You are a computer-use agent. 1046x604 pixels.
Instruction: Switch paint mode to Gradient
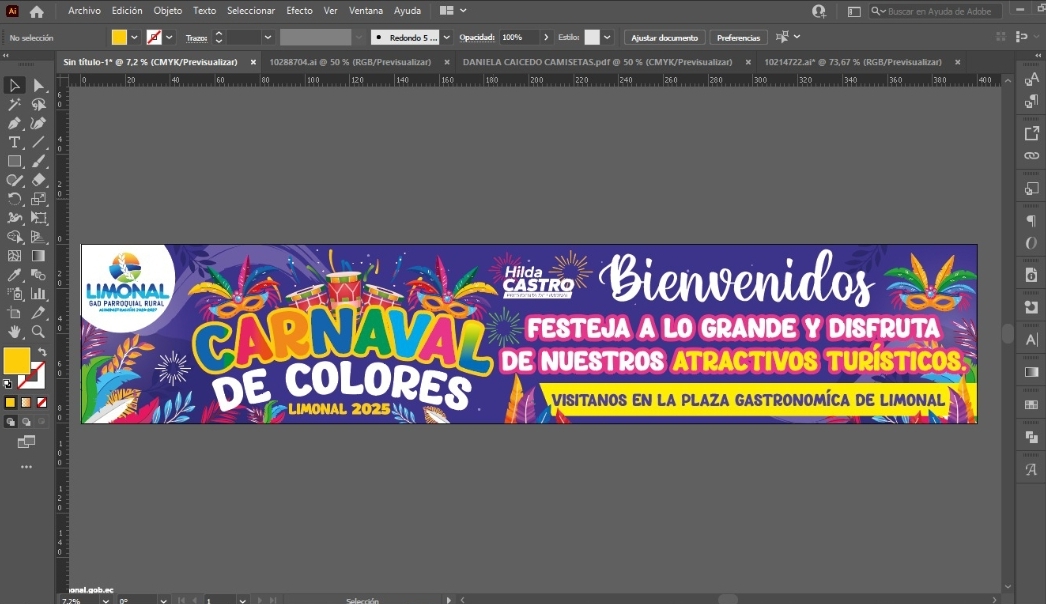pos(26,402)
